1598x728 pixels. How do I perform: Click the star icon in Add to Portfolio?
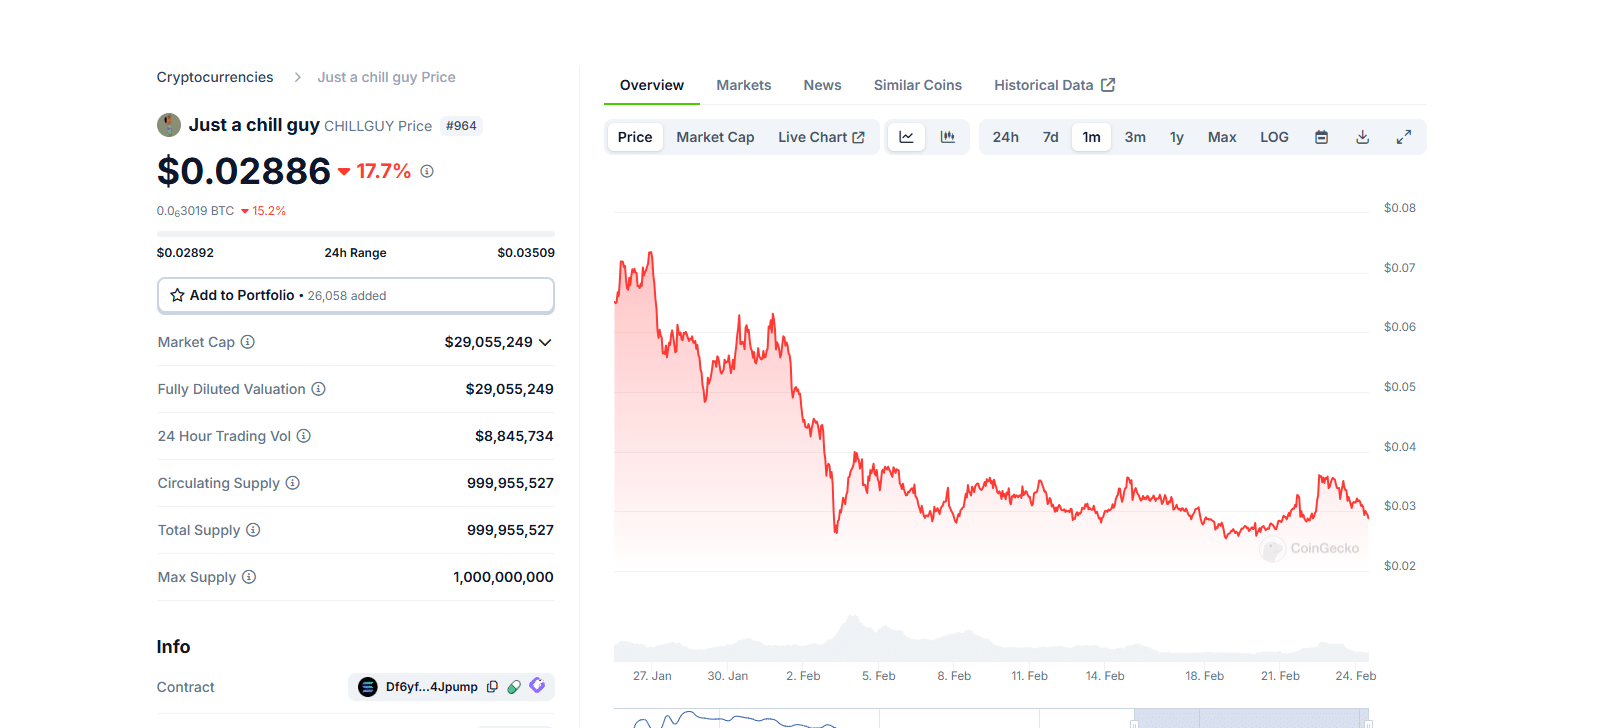(177, 295)
